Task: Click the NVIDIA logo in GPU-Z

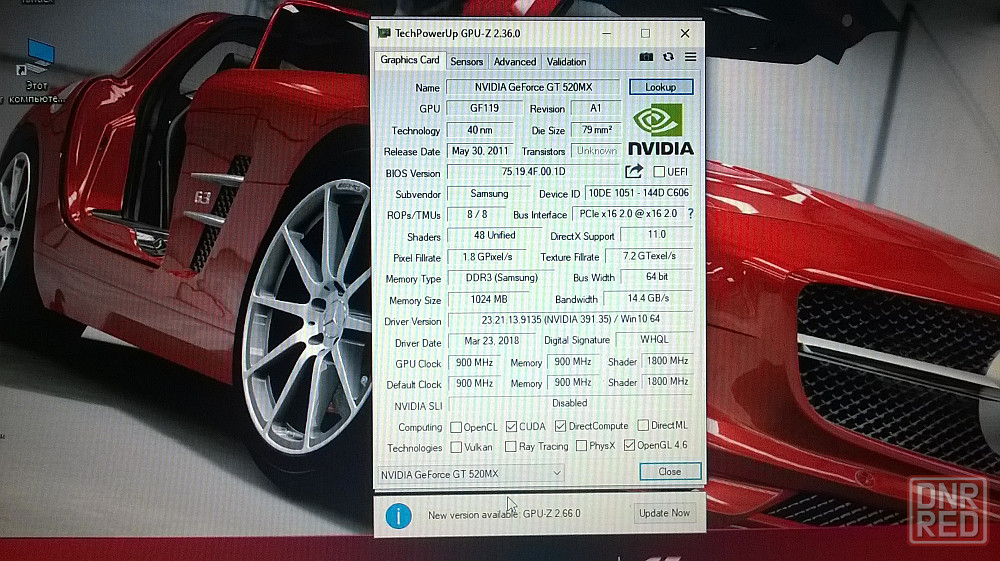Action: pos(661,131)
